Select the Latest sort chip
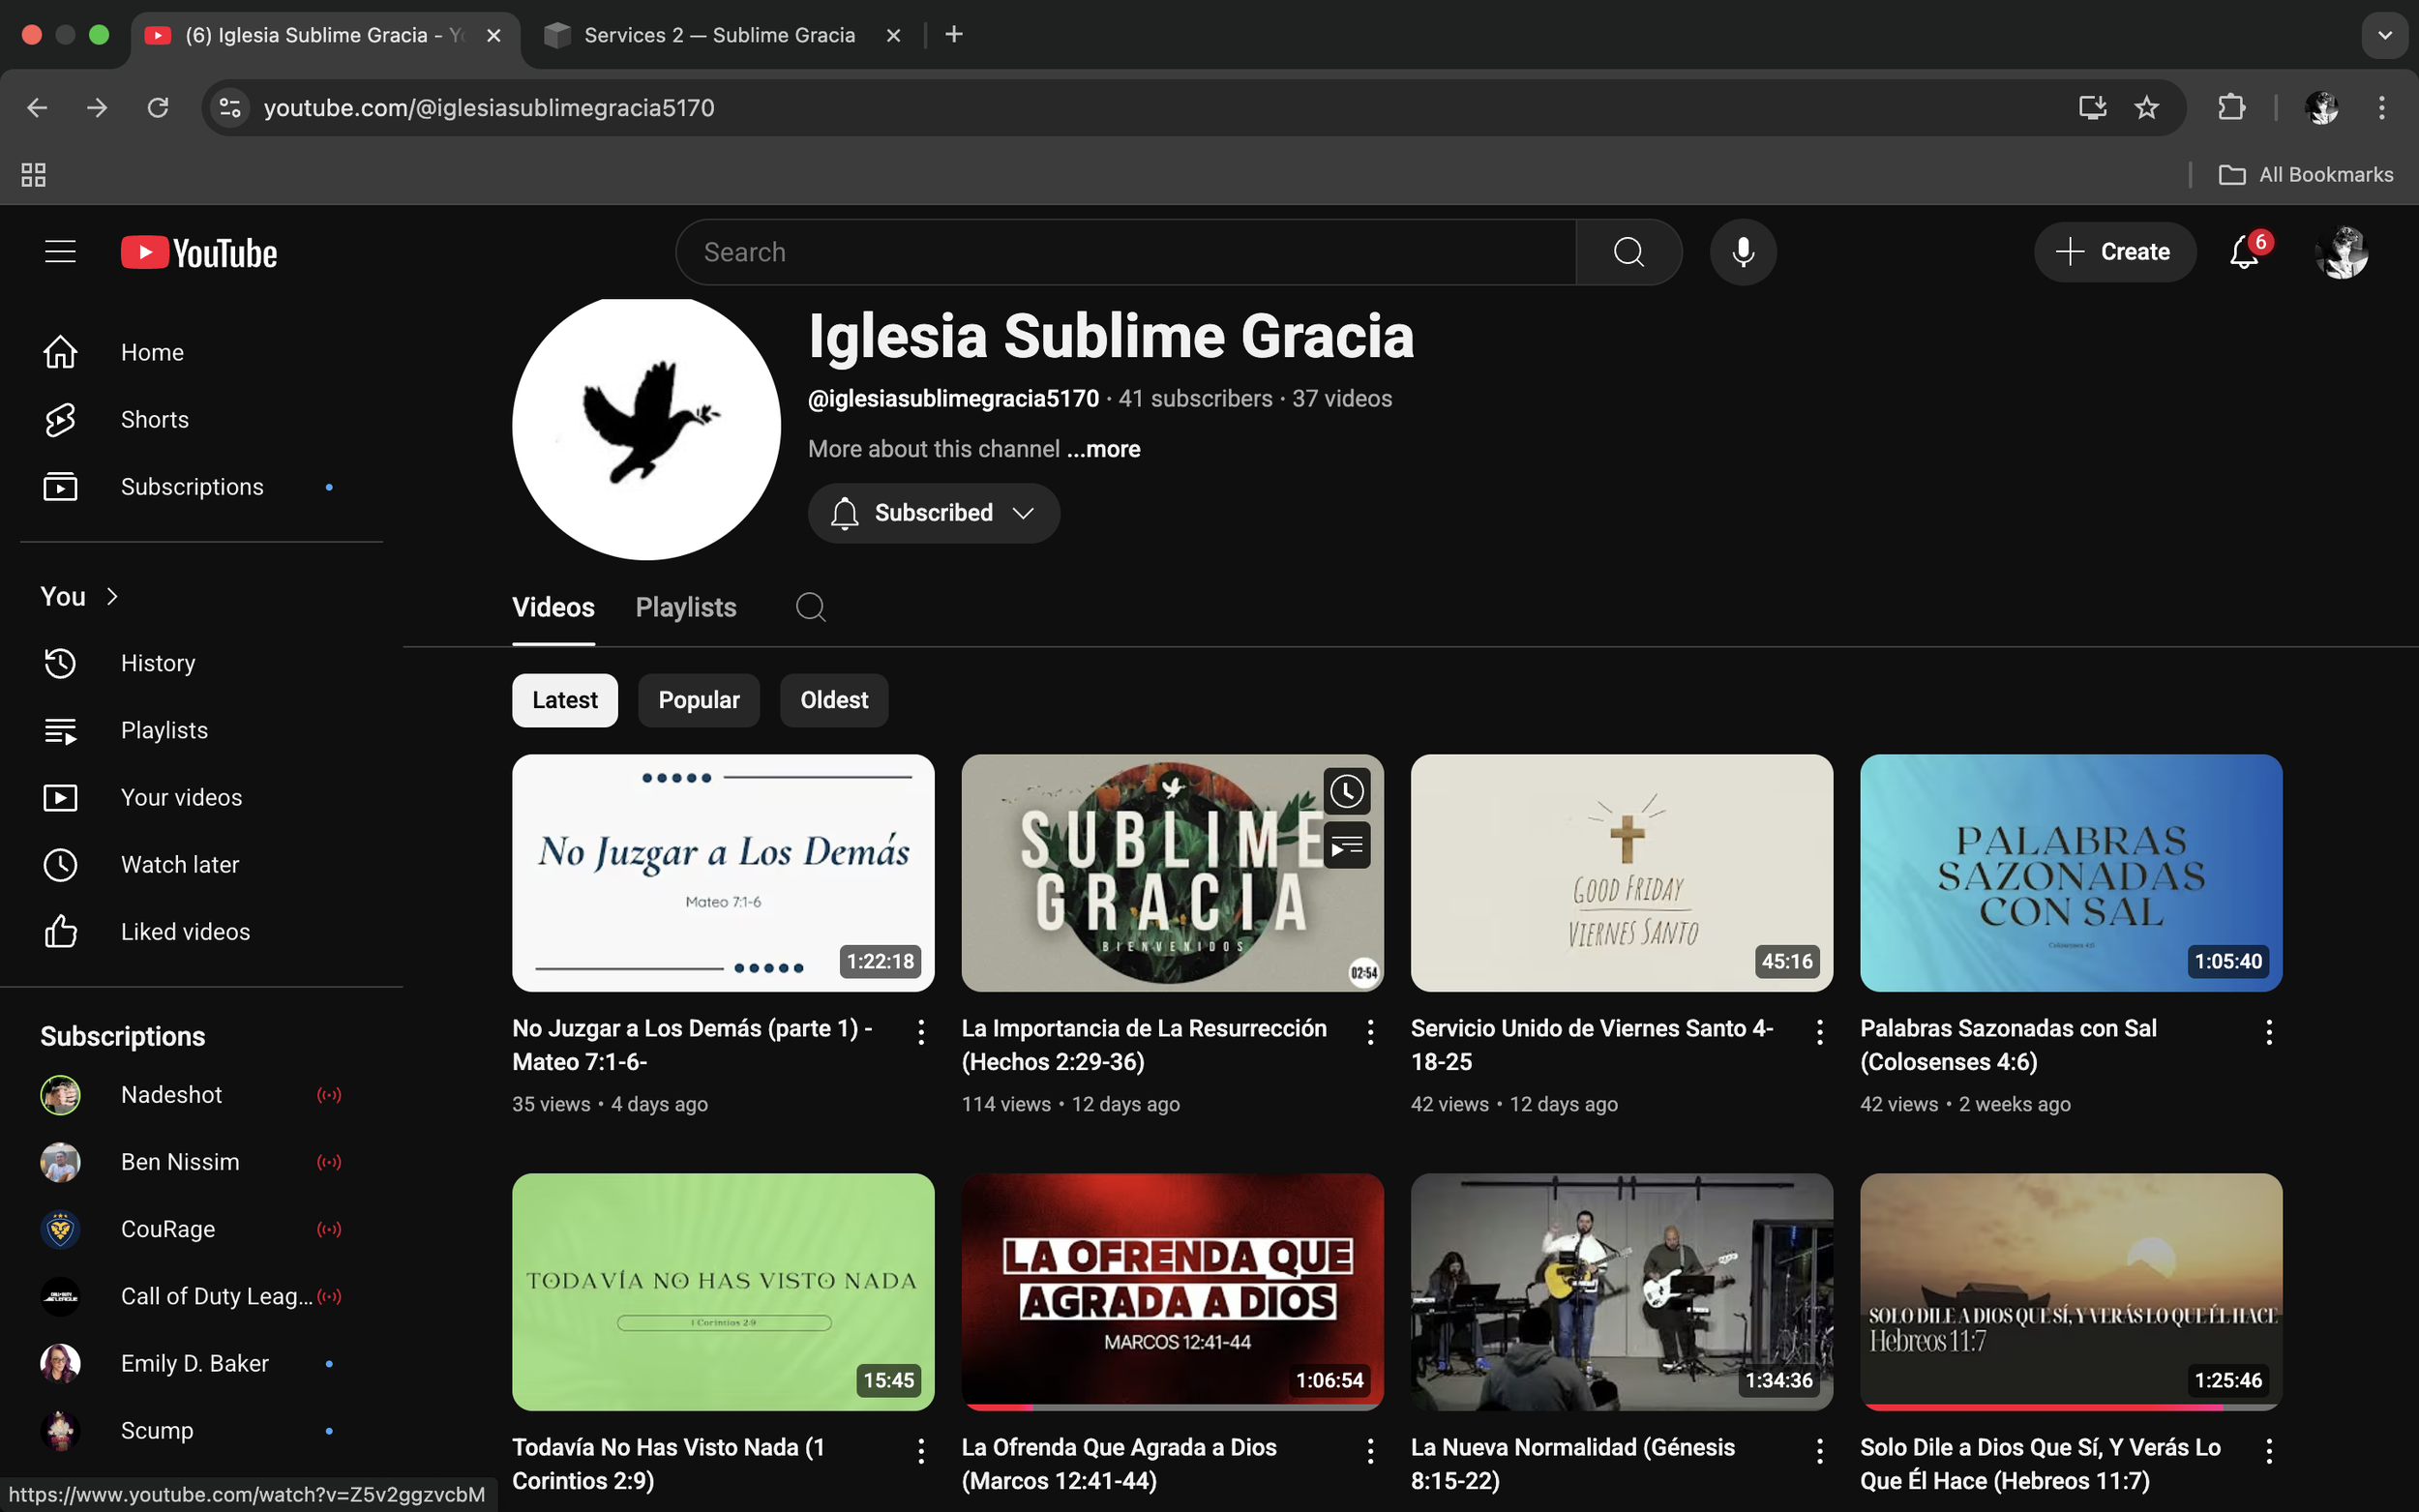Viewport: 2419px width, 1512px height. pos(564,700)
